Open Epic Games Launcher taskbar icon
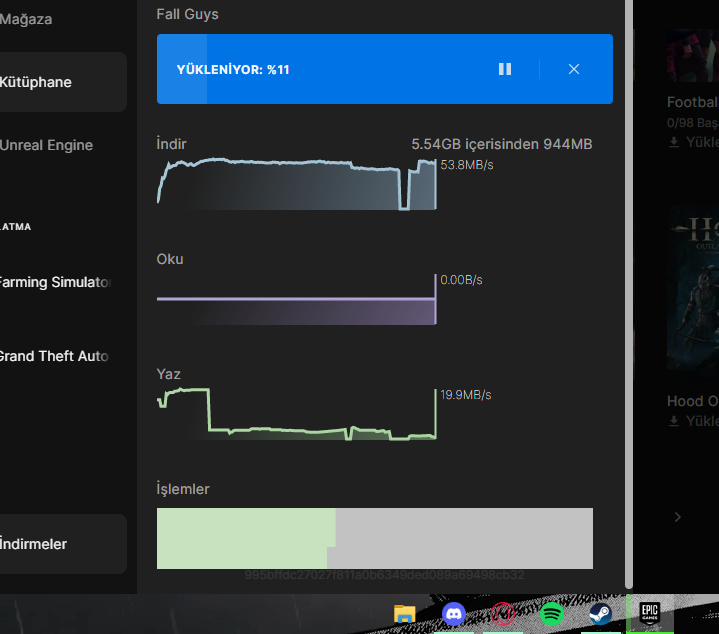 pos(650,613)
